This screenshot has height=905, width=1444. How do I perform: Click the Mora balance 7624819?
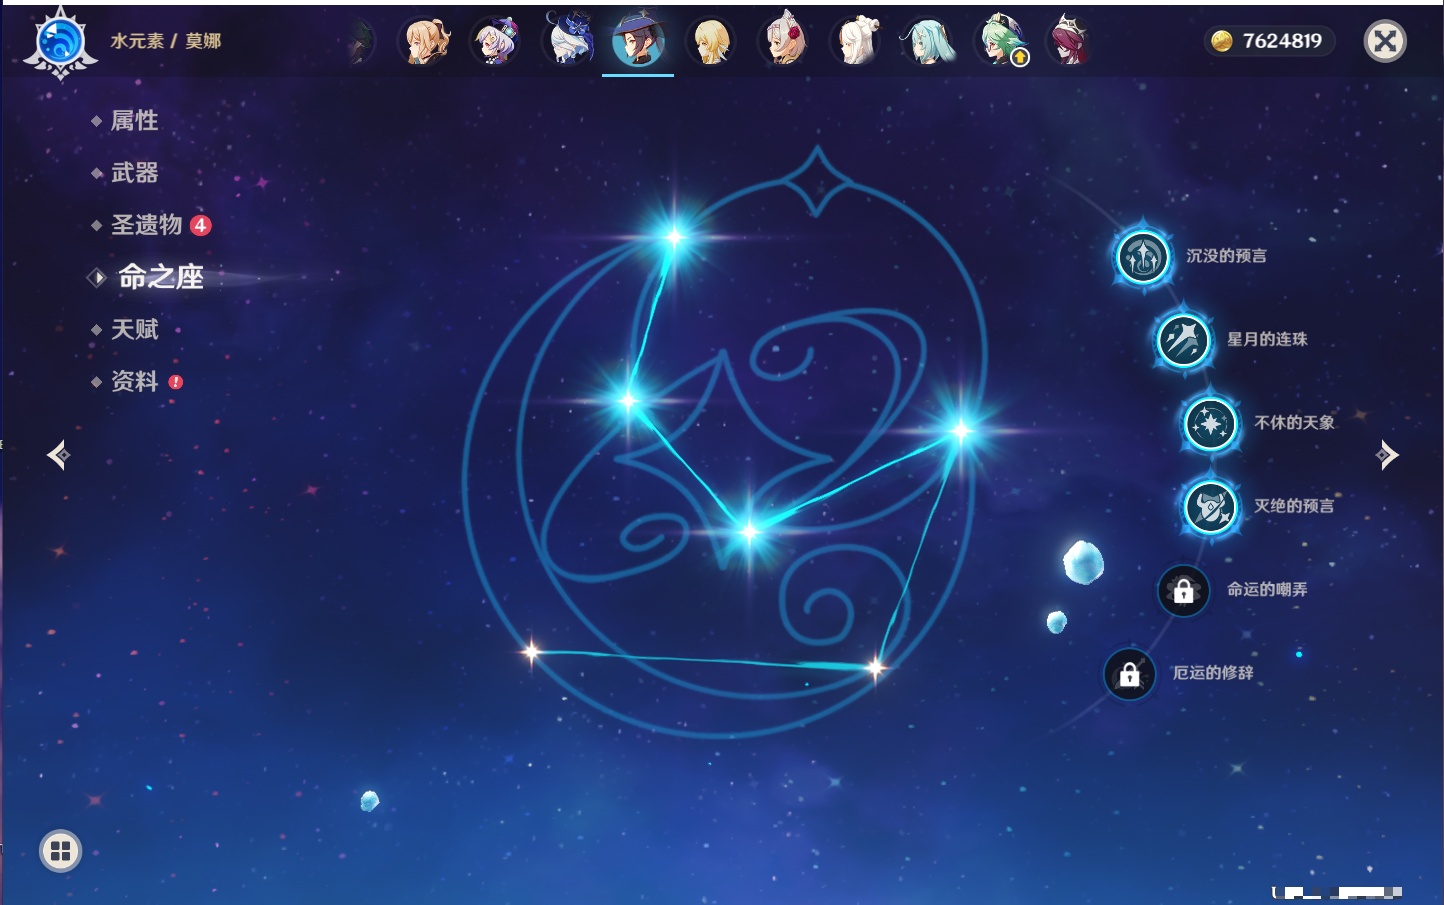(1282, 41)
